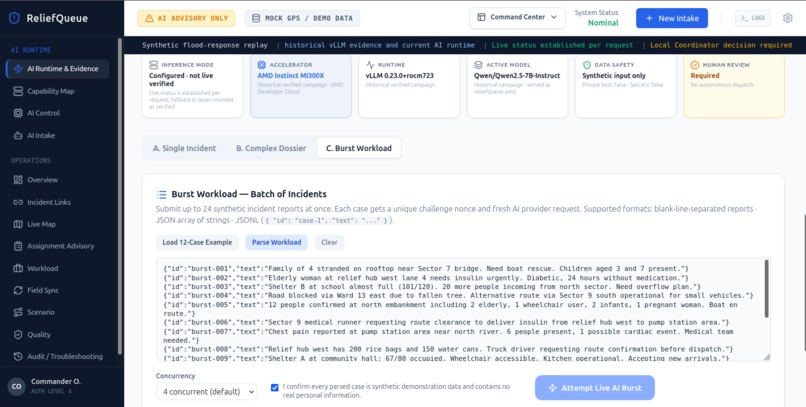This screenshot has width=806, height=407.
Task: Click Attempt Live AI Burst button
Action: 595,388
